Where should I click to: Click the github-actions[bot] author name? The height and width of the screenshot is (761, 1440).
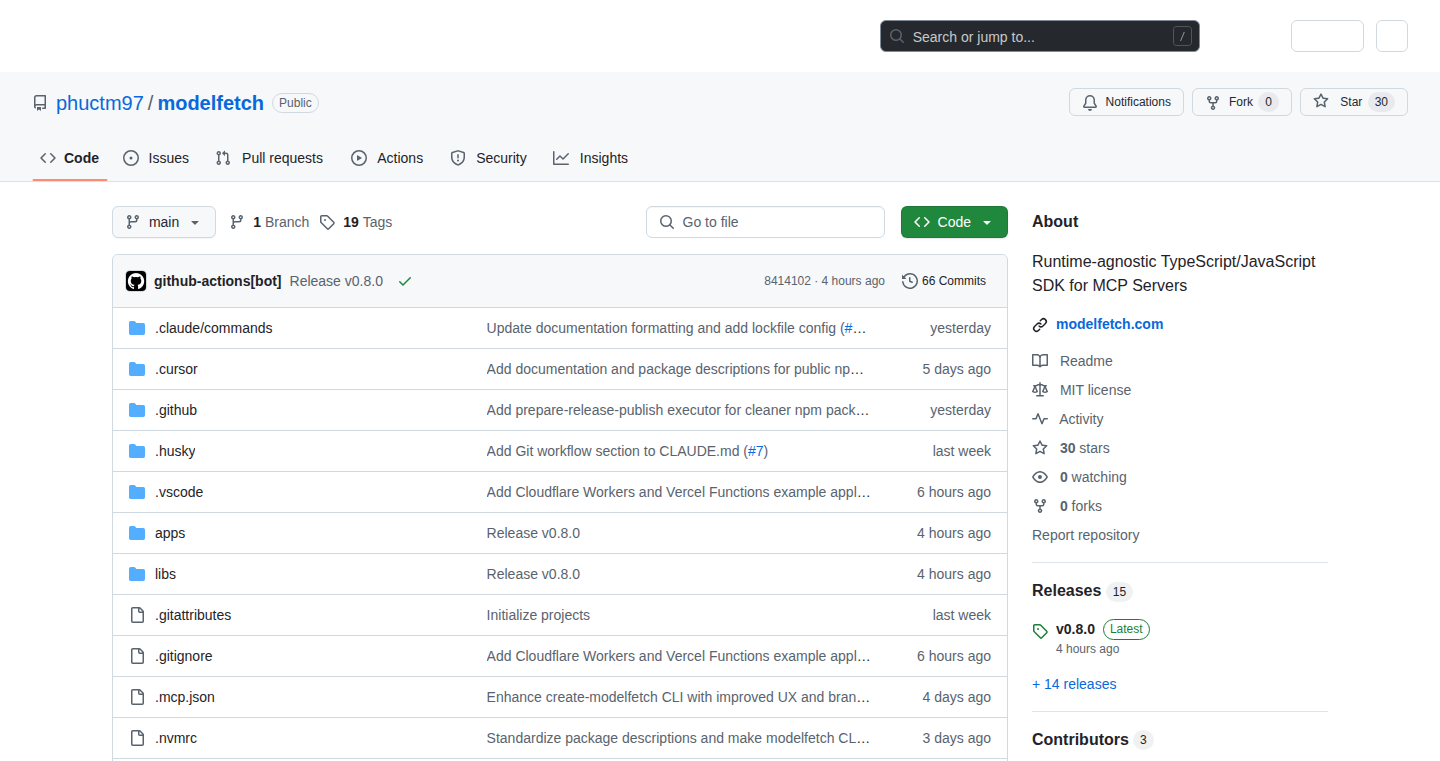point(217,281)
